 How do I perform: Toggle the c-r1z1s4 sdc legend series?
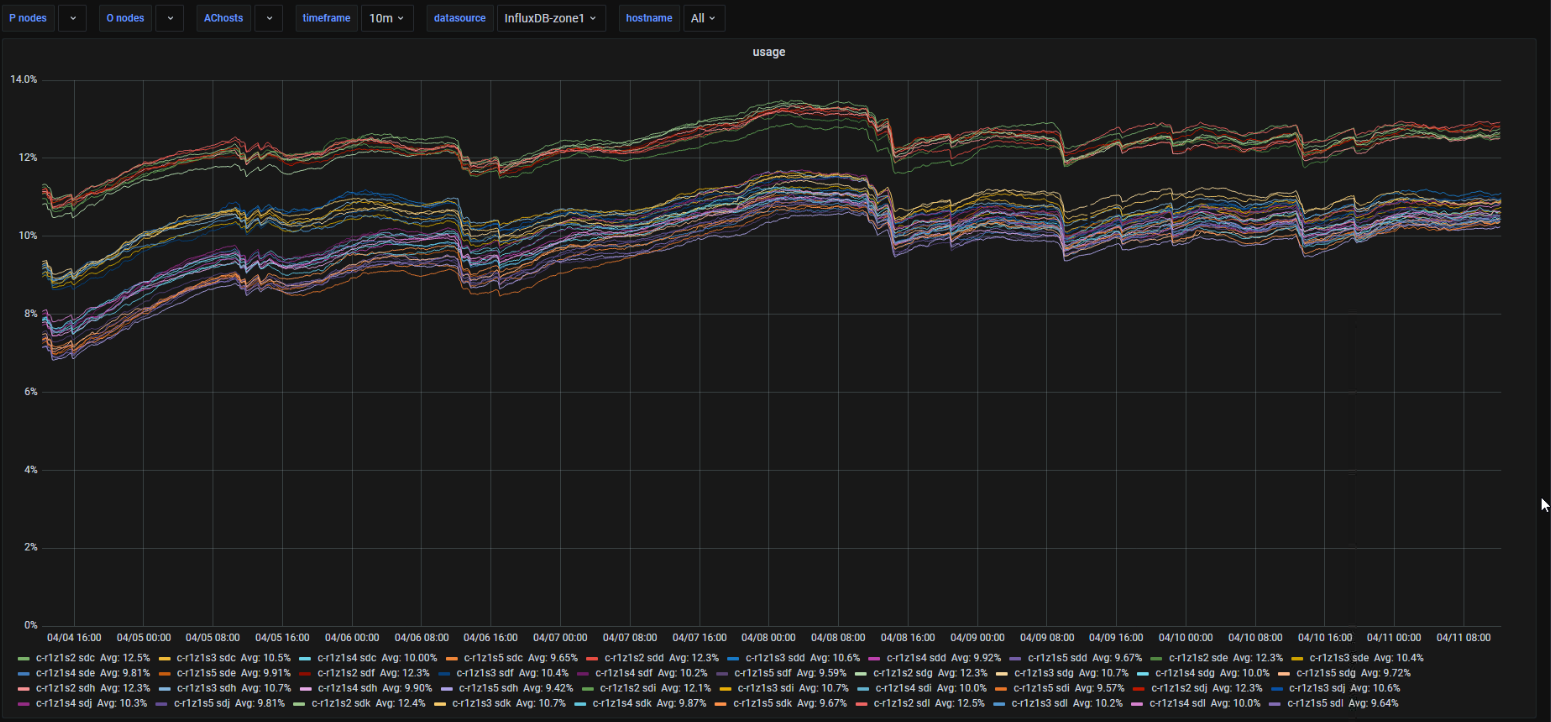(346, 658)
